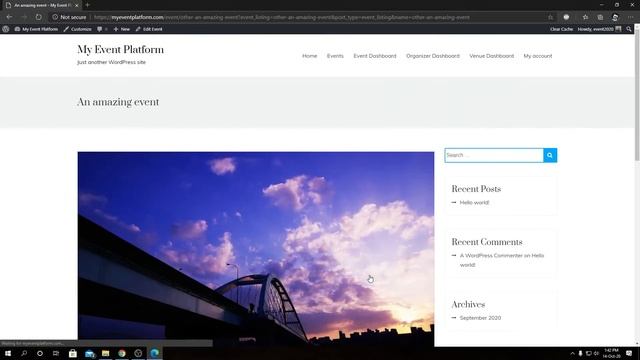Open Task View on the taskbar

(x=56, y=353)
